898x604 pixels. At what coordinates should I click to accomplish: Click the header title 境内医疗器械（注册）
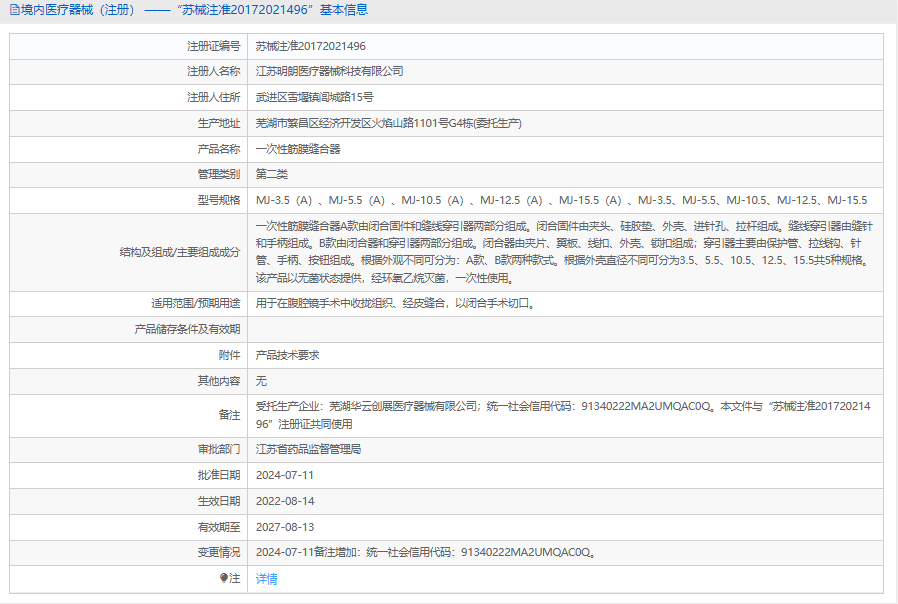coord(78,10)
